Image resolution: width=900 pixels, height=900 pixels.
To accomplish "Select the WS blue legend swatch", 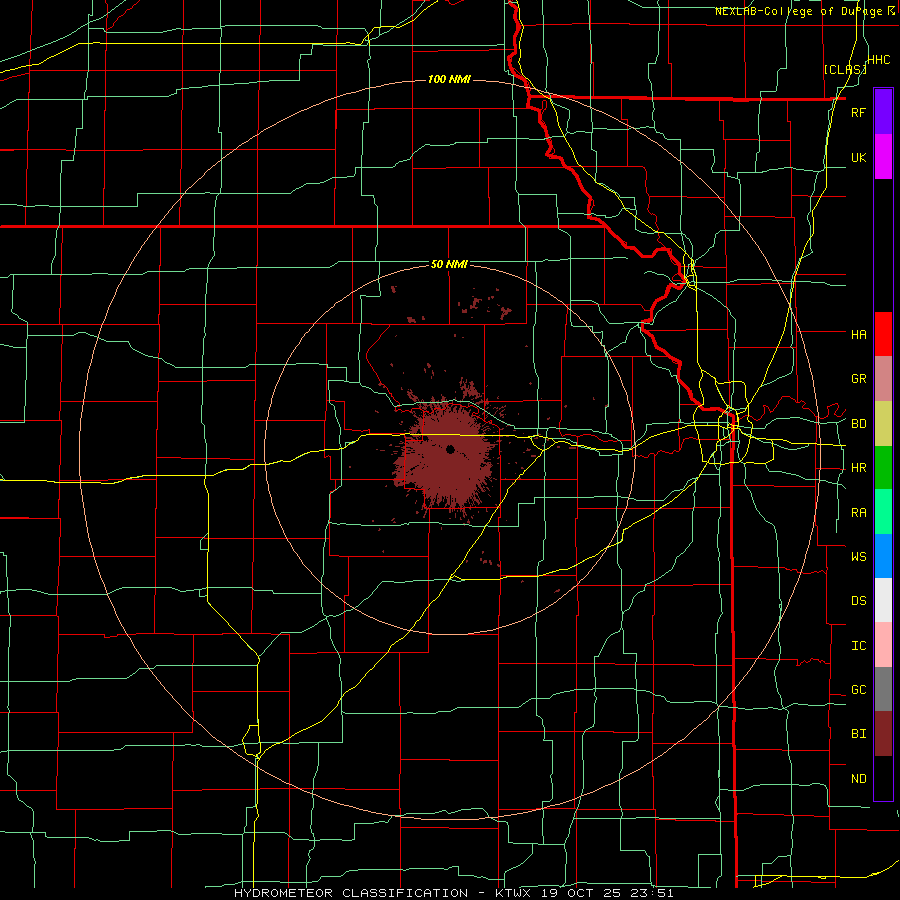I will [x=883, y=556].
